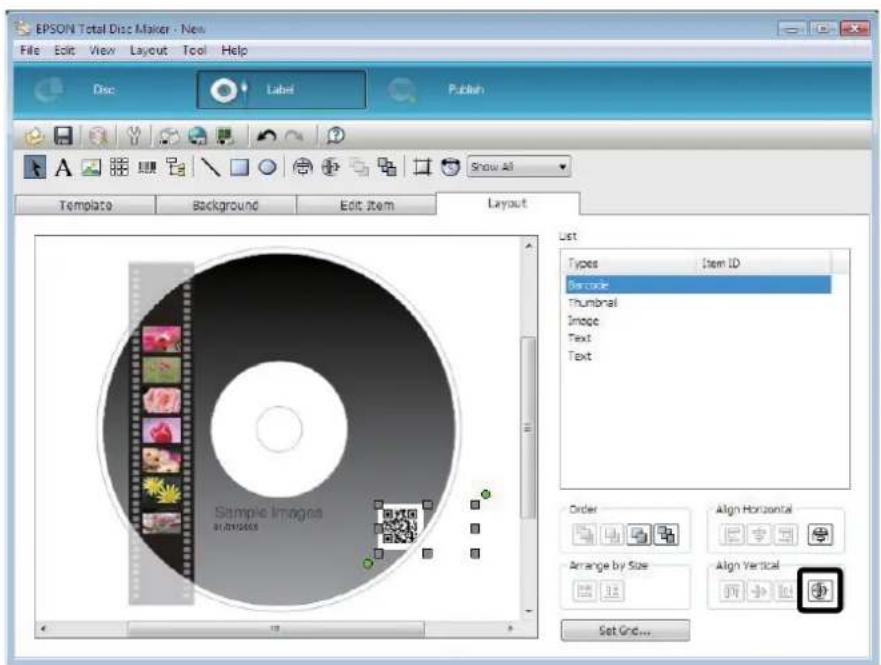
Task: Click the canvas vertical scrollbar thumb
Action: (x=528, y=427)
